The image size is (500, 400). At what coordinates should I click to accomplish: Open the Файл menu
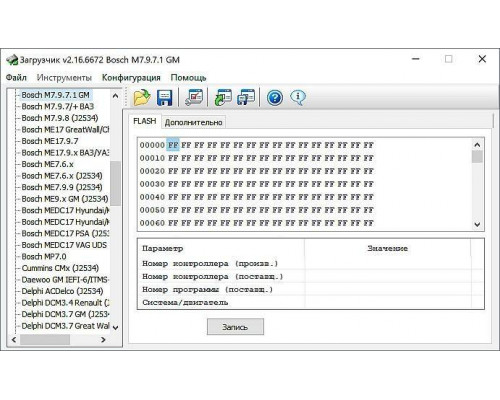[16, 78]
